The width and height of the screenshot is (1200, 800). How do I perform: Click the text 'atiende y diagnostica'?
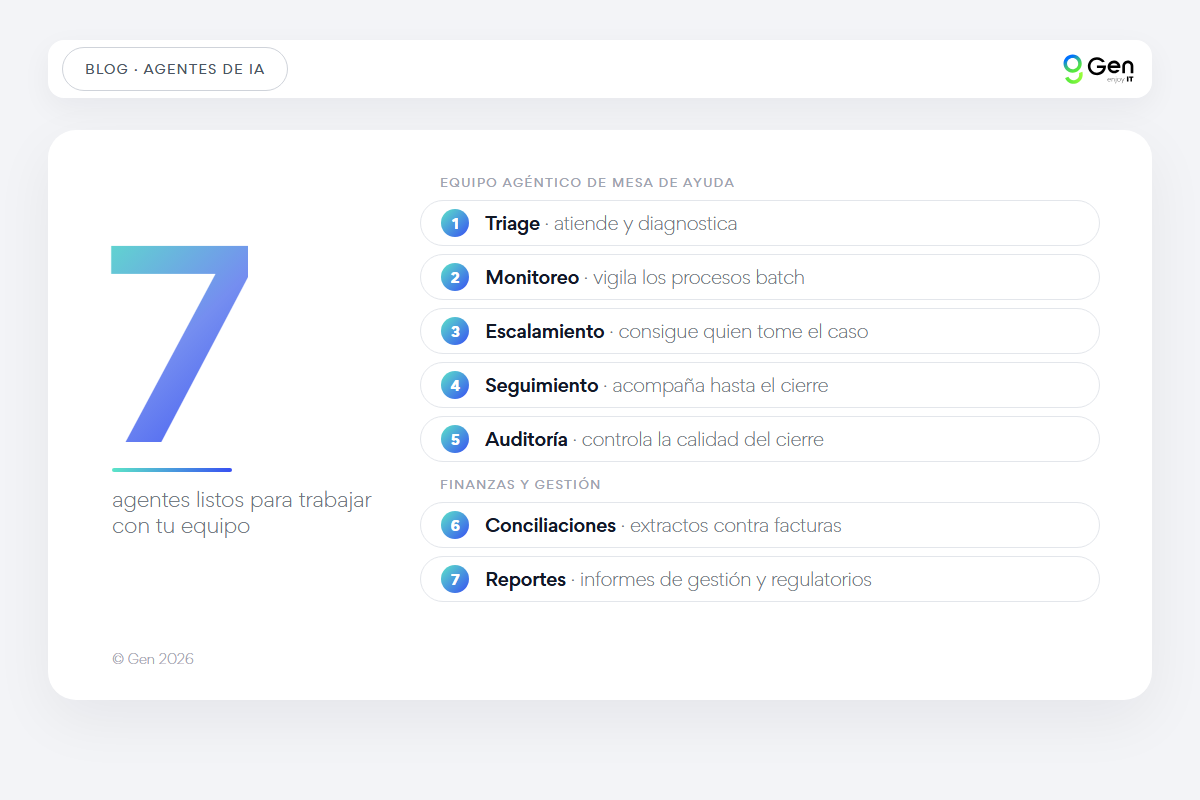coord(646,223)
